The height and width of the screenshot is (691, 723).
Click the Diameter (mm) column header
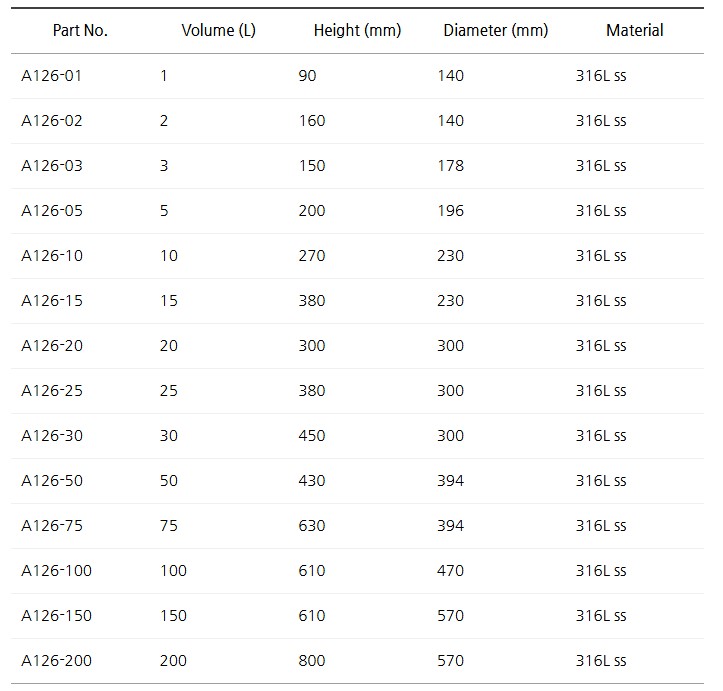(495, 30)
